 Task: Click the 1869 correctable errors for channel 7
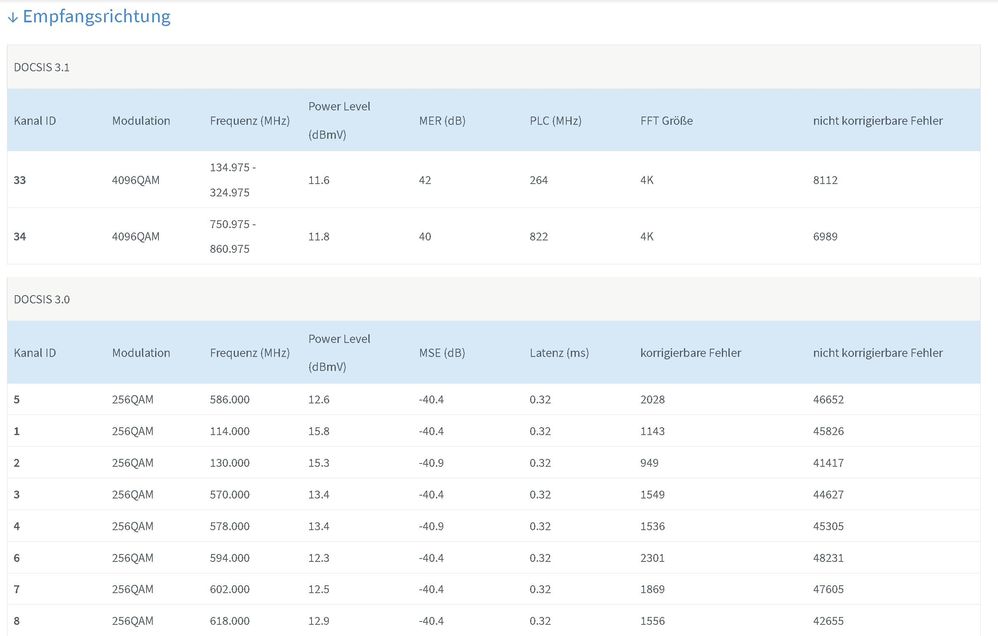coord(652,590)
